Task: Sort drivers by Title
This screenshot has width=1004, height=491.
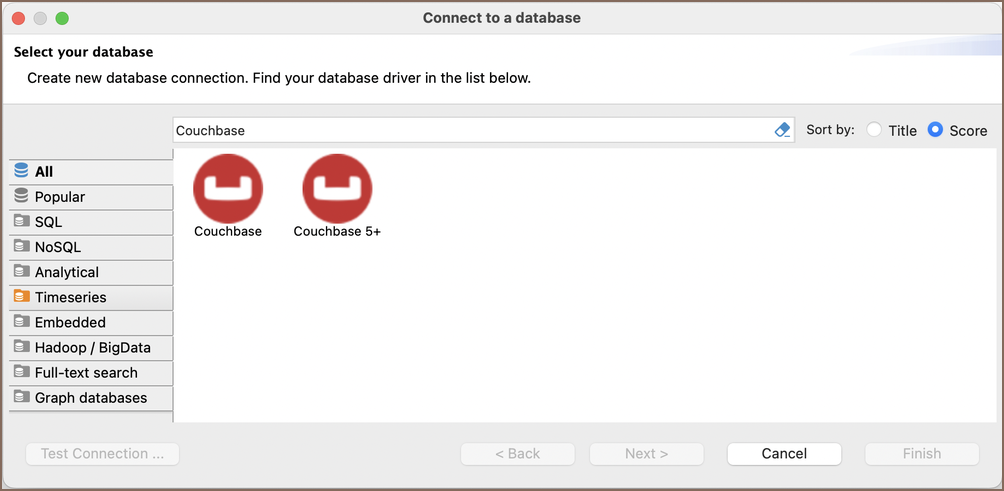Action: click(875, 130)
